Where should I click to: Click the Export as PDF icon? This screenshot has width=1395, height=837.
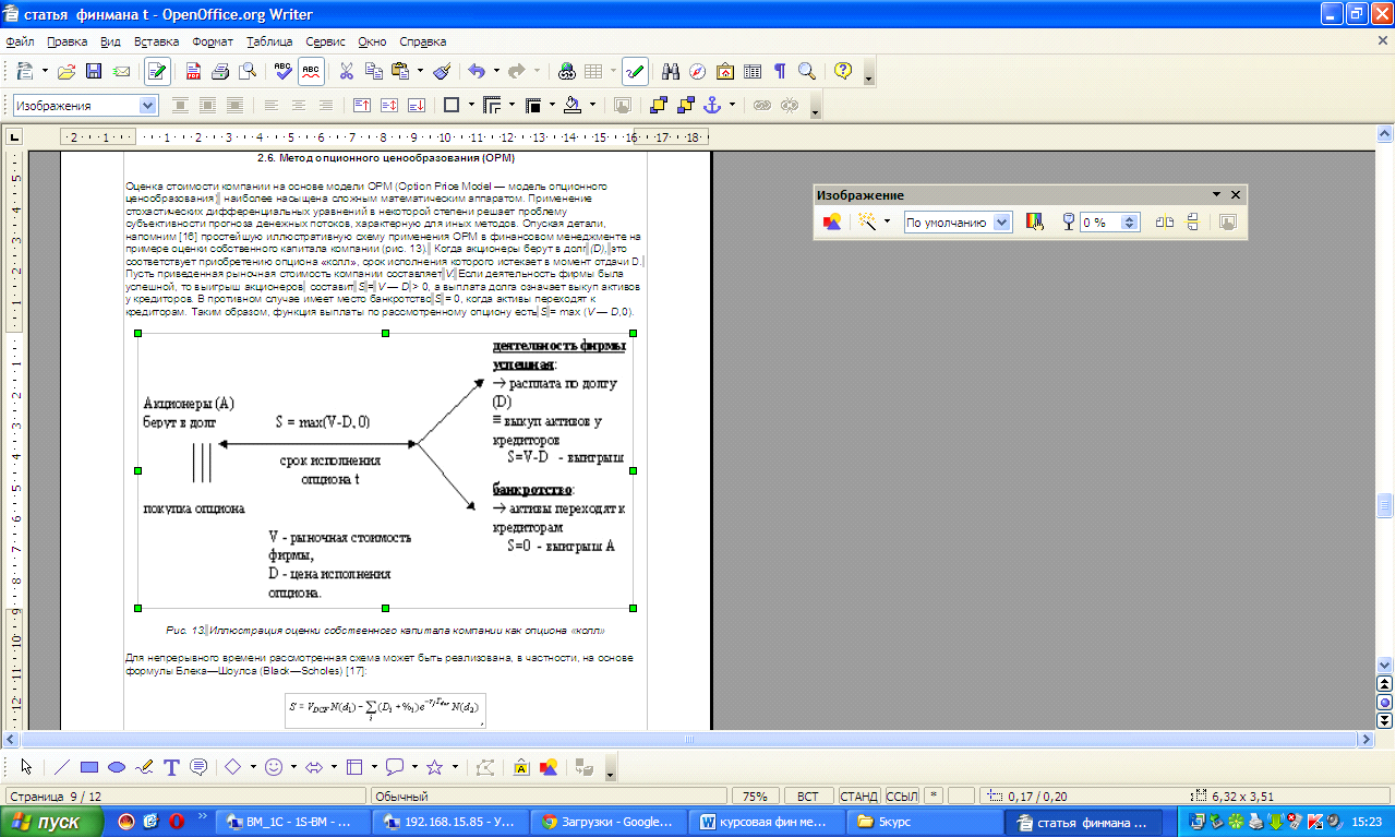[193, 71]
